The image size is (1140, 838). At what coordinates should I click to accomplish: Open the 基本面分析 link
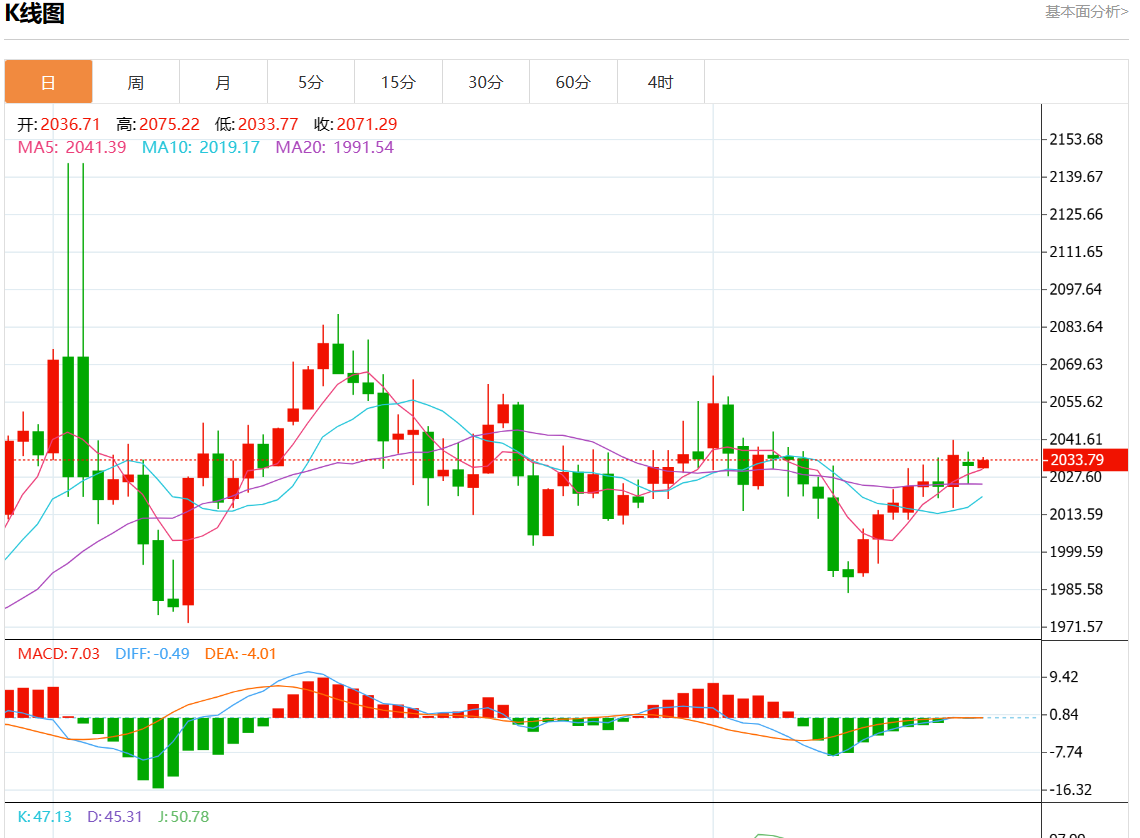point(1086,12)
